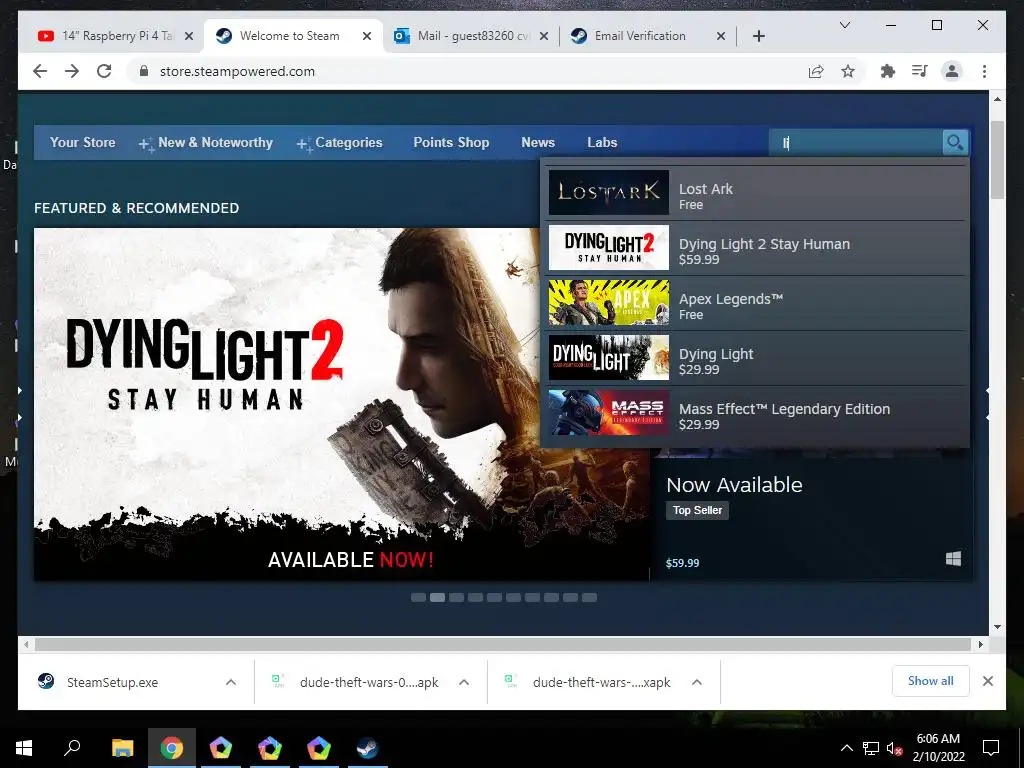Click the vertical page scrollbar thumb
Viewport: 1024px width, 768px height.
click(997, 159)
